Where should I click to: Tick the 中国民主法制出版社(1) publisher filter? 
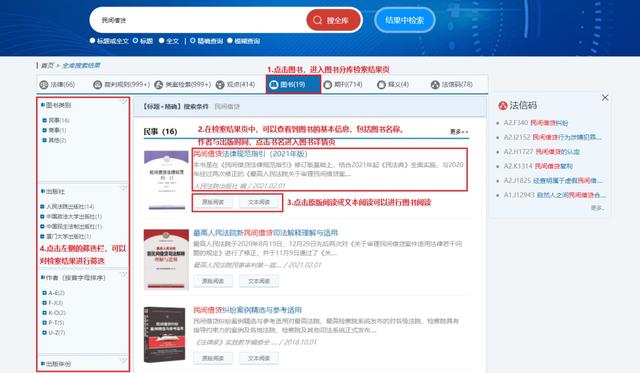coord(42,226)
